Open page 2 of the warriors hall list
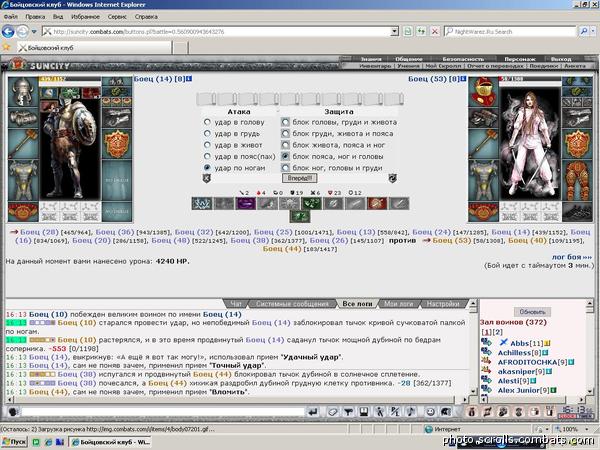The height and width of the screenshot is (450, 600). coord(498,332)
